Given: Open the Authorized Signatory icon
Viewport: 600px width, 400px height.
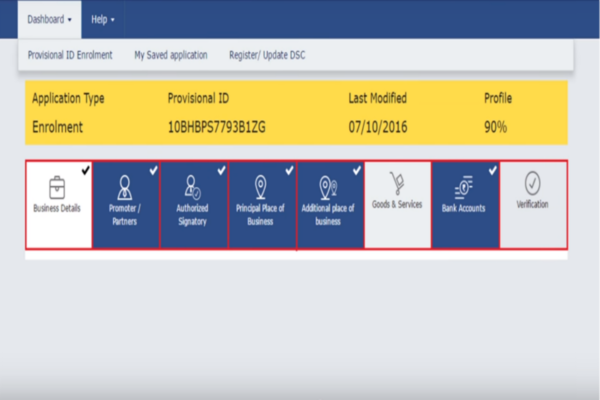Looking at the screenshot, I should (x=194, y=187).
